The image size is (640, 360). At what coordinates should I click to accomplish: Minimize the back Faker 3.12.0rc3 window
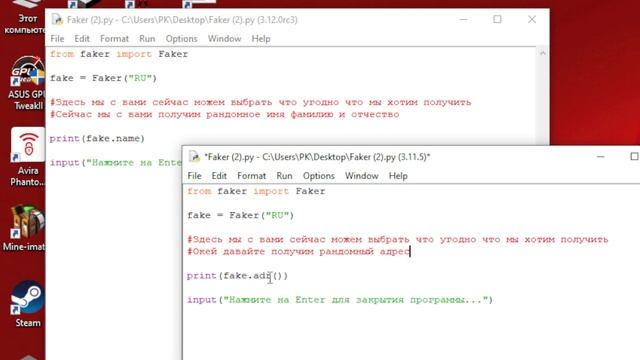tap(463, 20)
